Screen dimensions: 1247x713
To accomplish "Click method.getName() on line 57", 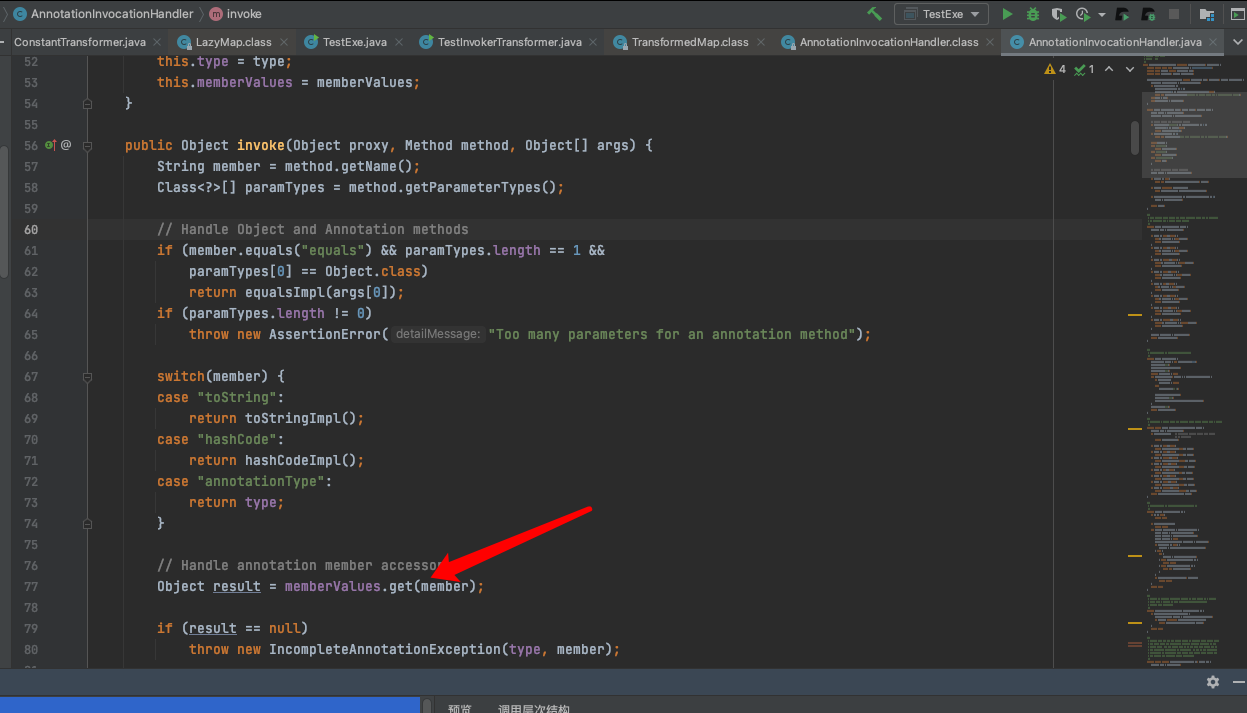I will 349,166.
